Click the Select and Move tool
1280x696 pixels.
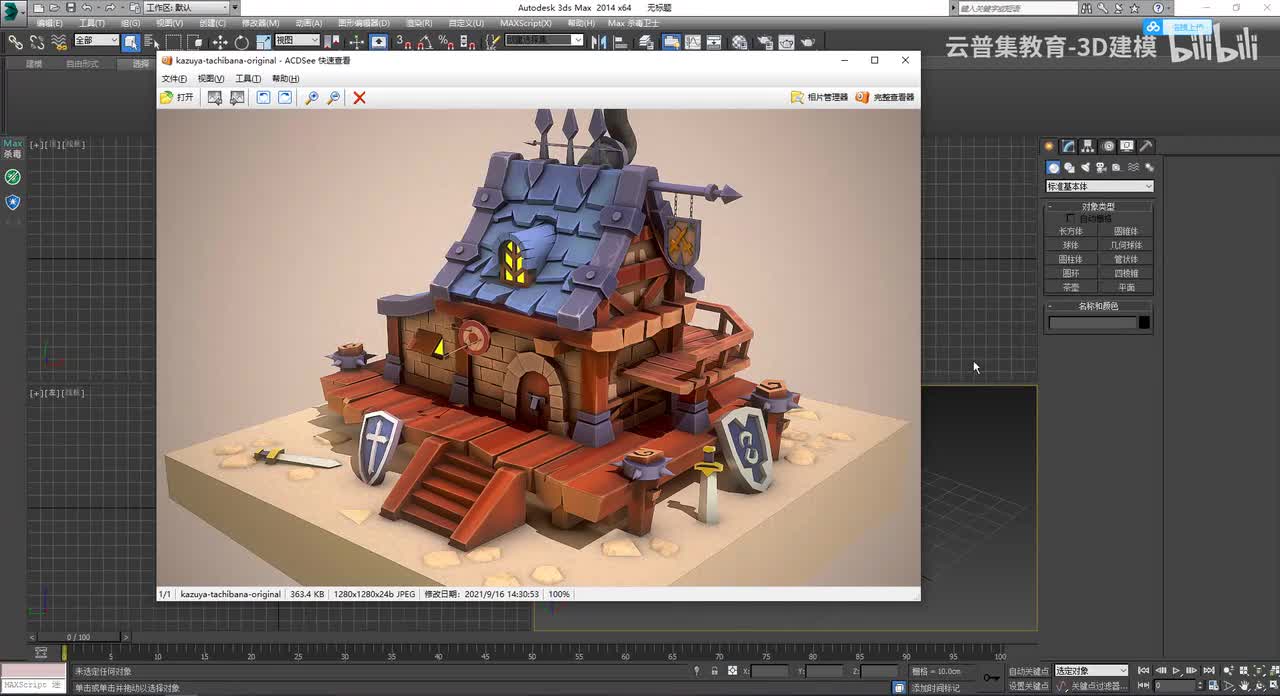220,42
